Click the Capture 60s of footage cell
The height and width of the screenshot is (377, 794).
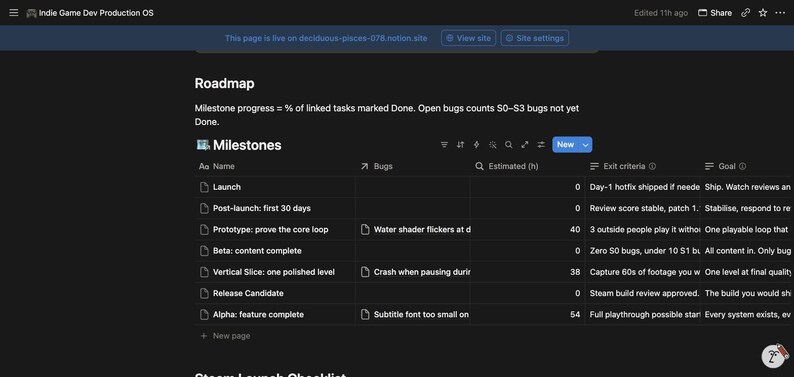[x=642, y=272]
